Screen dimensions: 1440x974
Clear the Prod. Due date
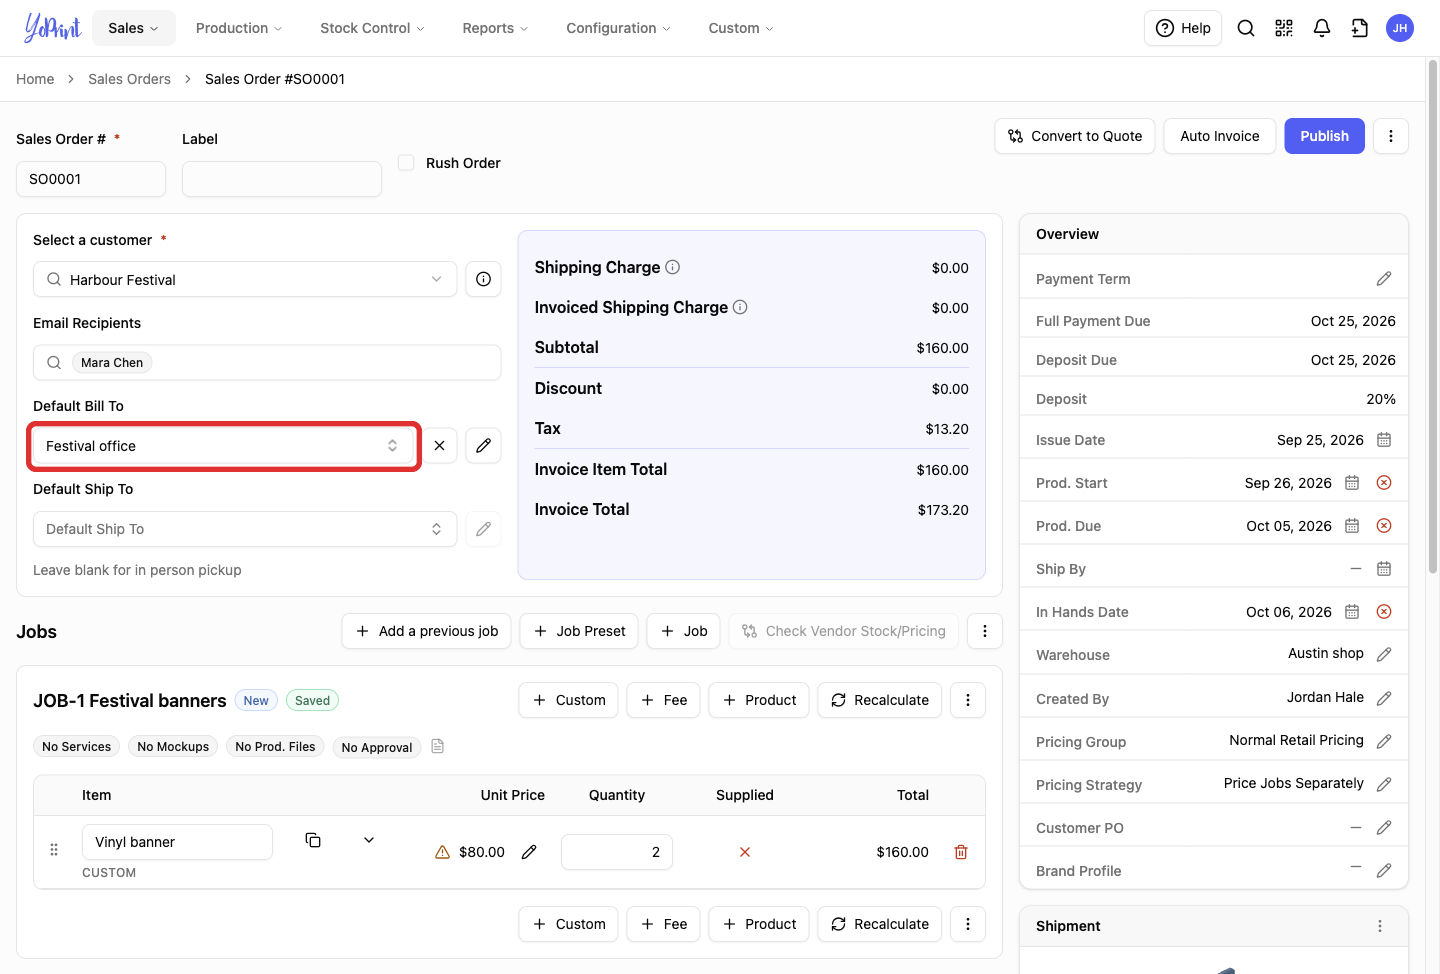1384,526
